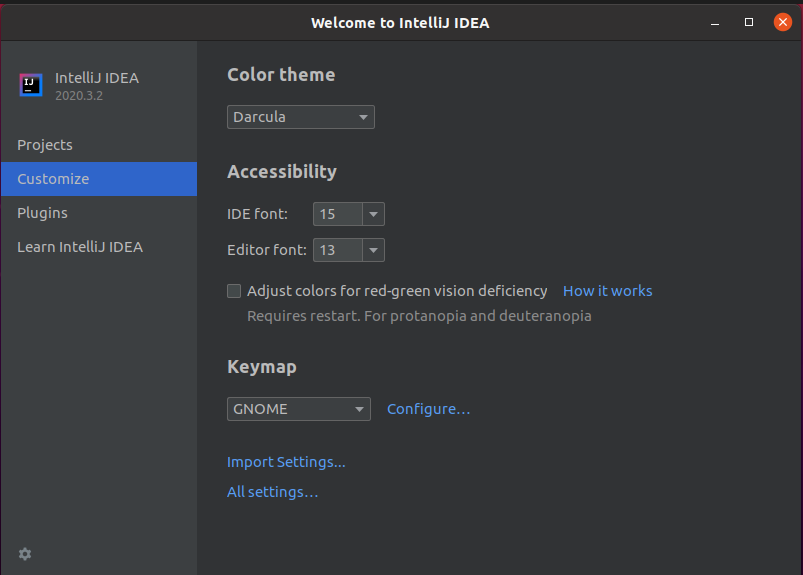Switch to the Projects section
The height and width of the screenshot is (575, 803).
99,145
